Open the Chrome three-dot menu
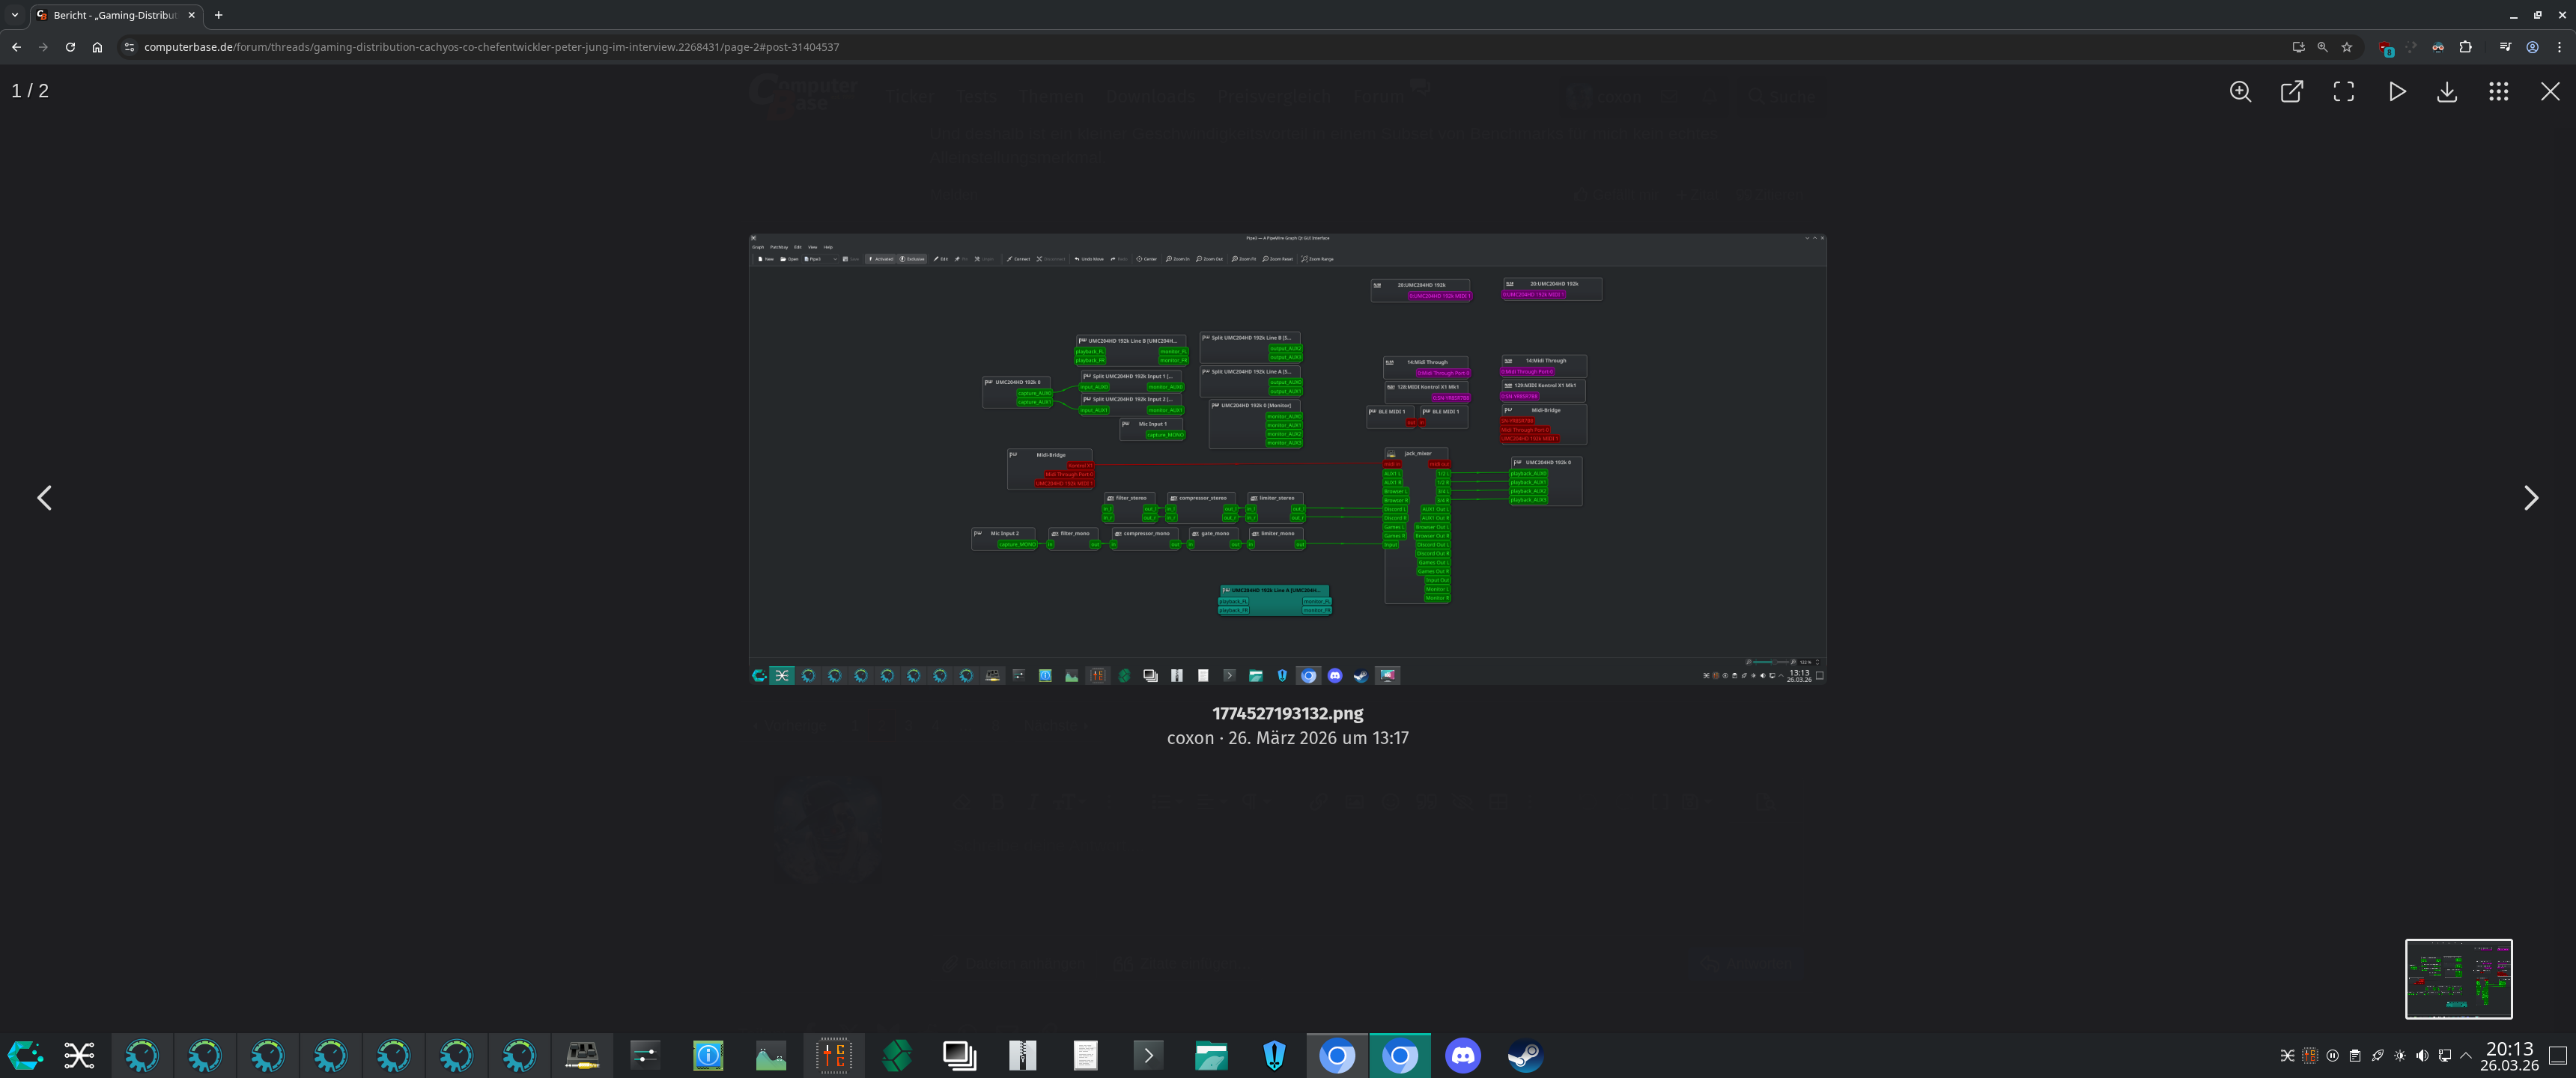This screenshot has height=1078, width=2576. coord(2558,47)
